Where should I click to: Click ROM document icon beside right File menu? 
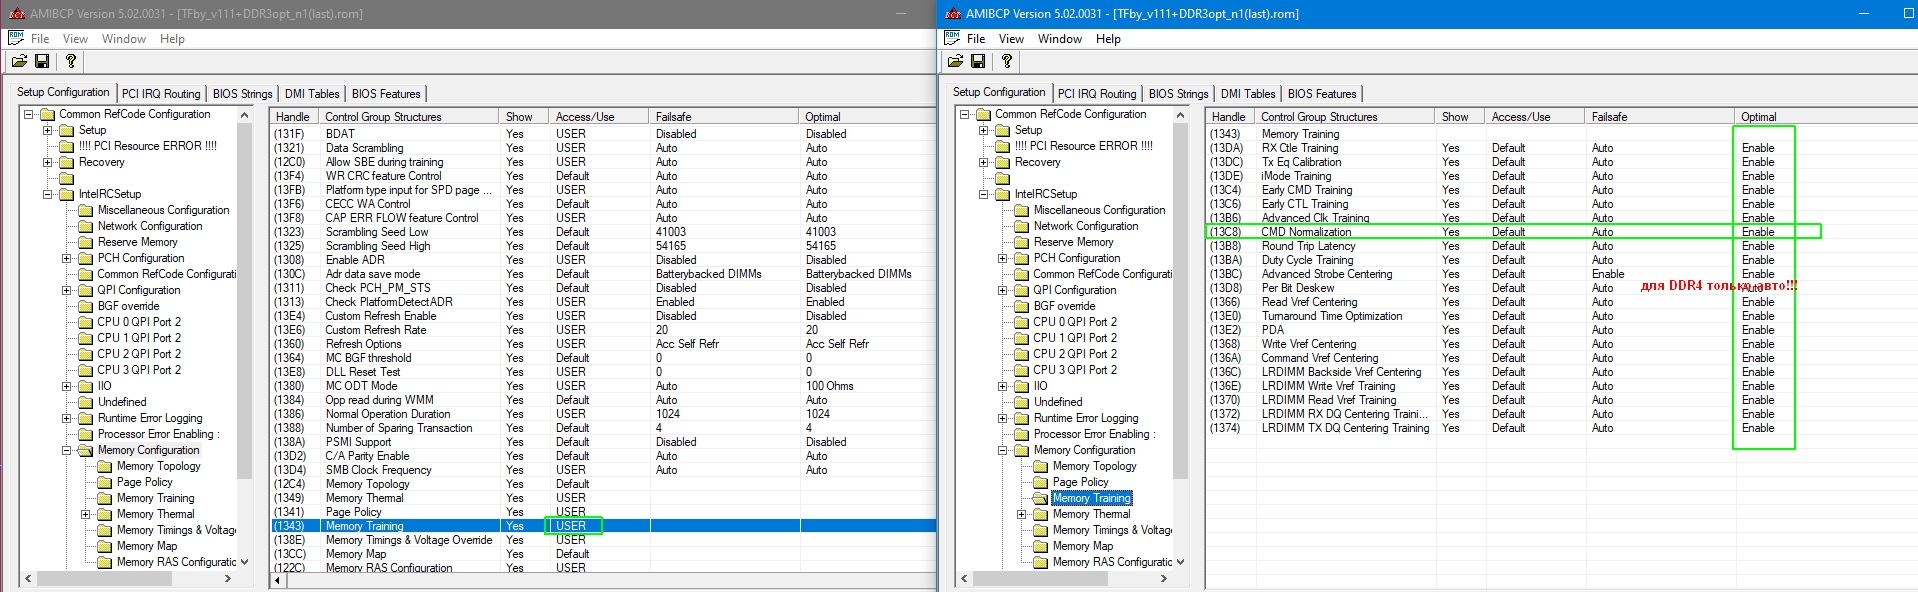[952, 38]
